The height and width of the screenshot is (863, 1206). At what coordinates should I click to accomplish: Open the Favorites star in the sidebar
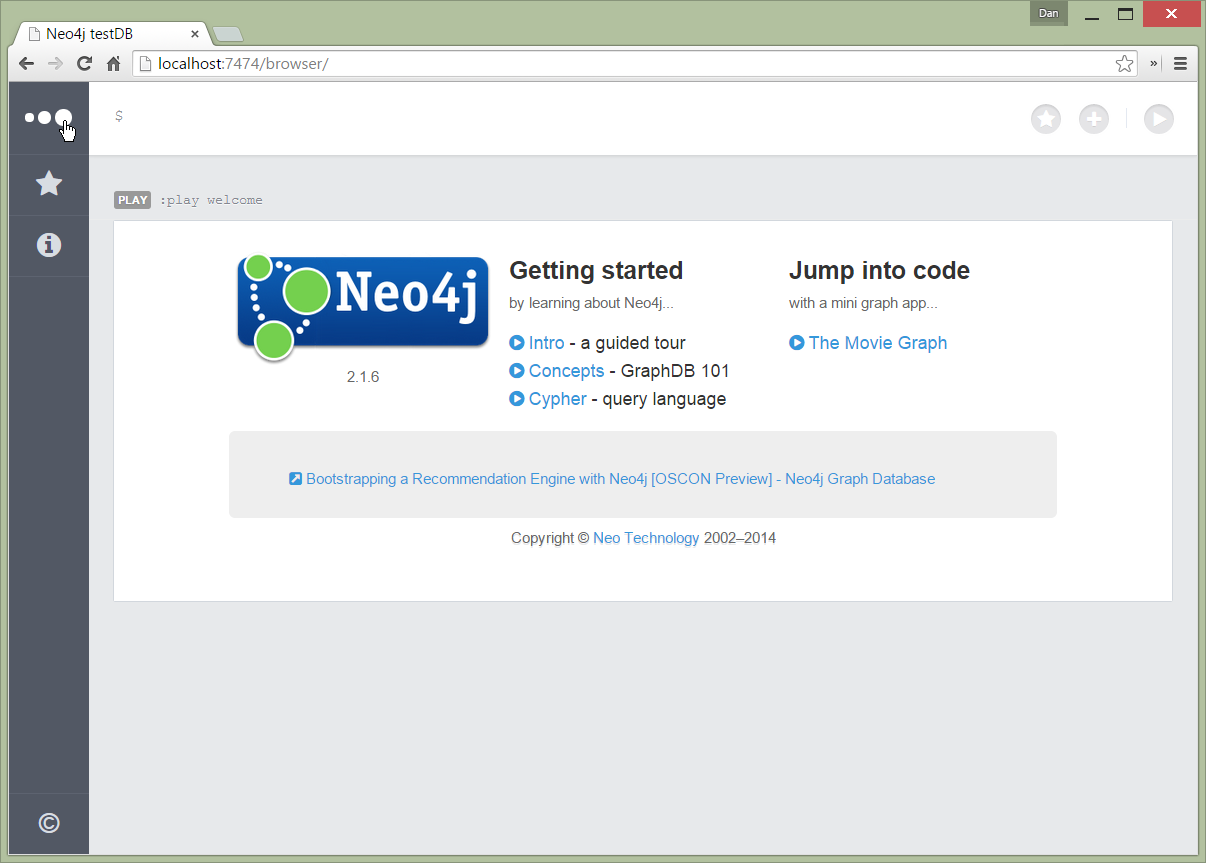48,184
